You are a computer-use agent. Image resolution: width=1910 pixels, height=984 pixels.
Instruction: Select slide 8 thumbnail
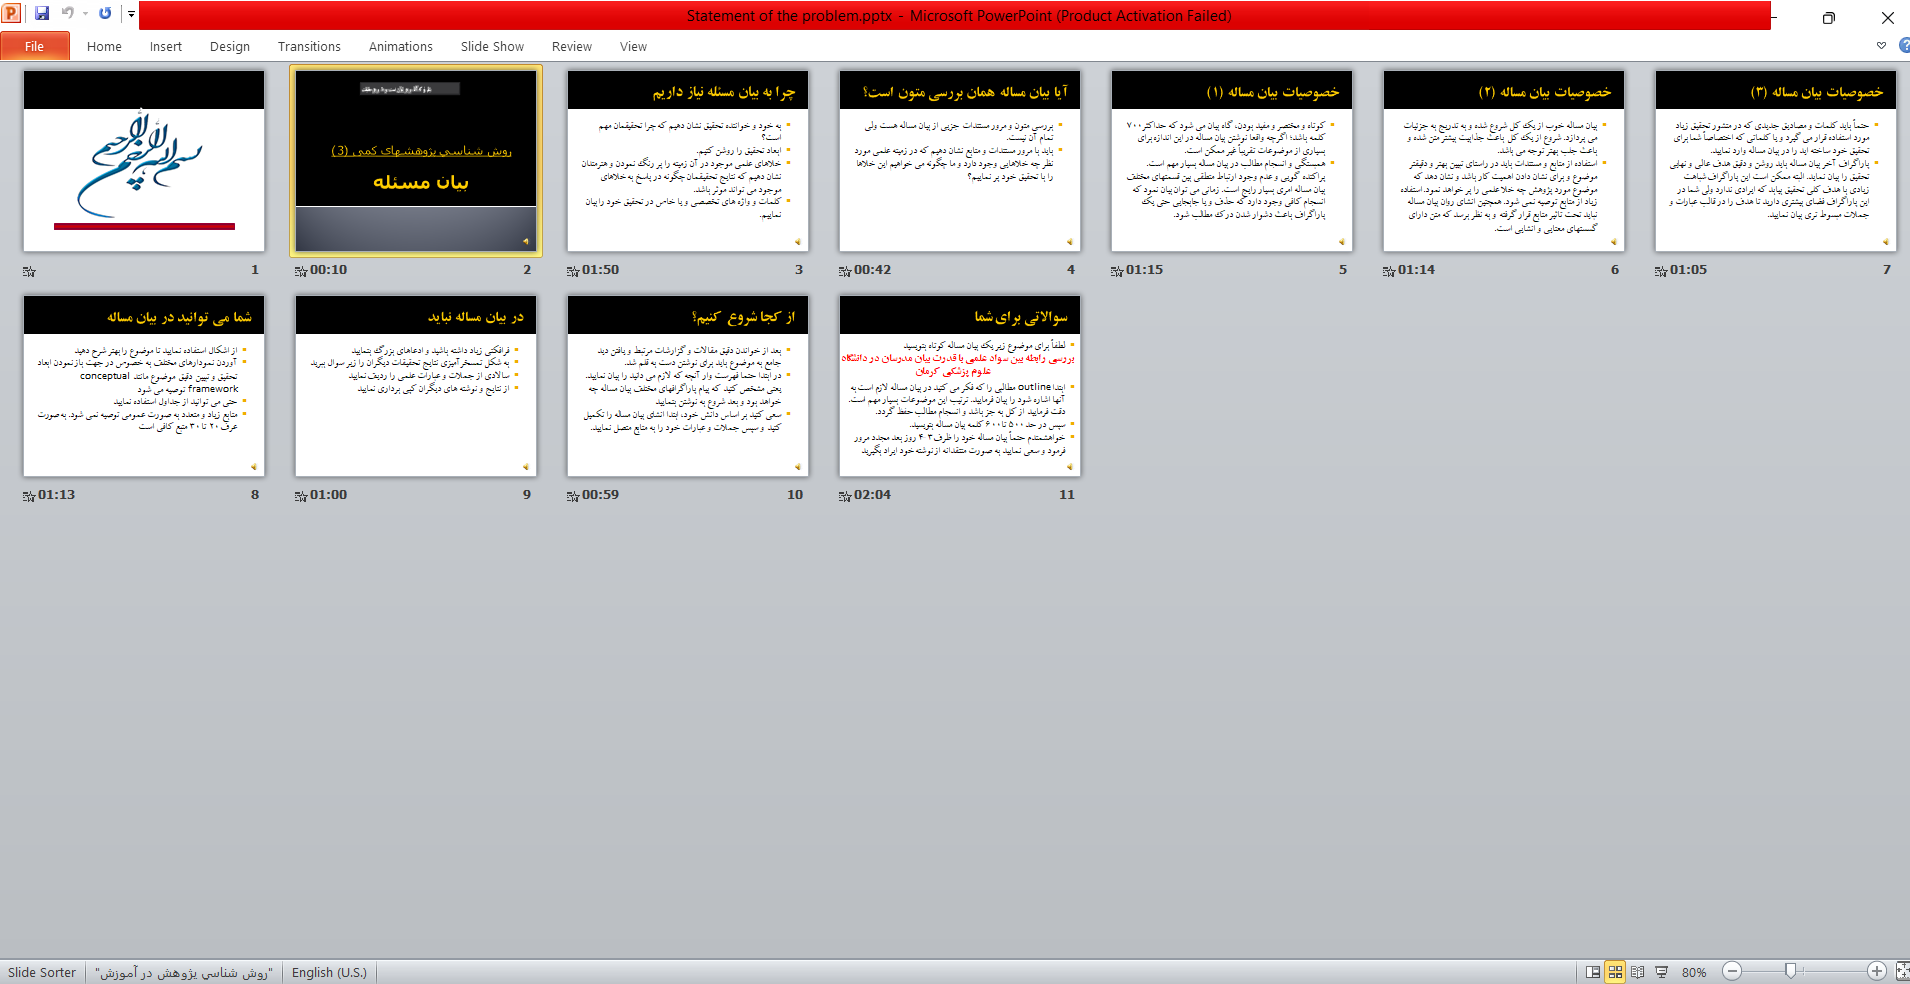tap(144, 385)
